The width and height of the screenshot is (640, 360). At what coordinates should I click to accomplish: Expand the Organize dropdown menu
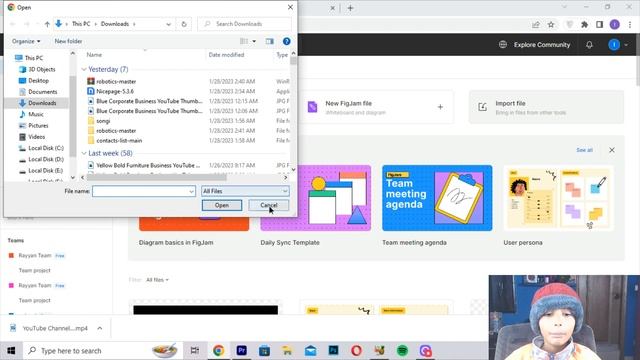coord(26,41)
